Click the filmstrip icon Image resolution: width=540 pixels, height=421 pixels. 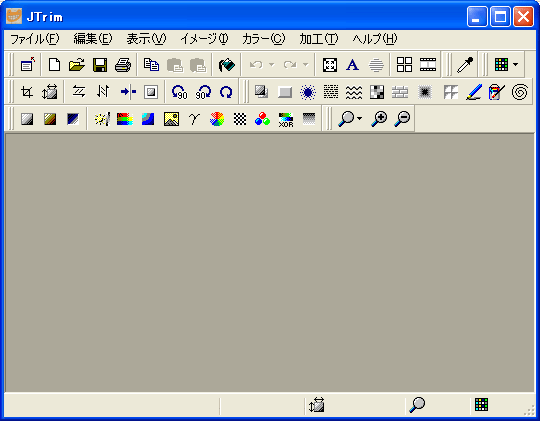(428, 64)
